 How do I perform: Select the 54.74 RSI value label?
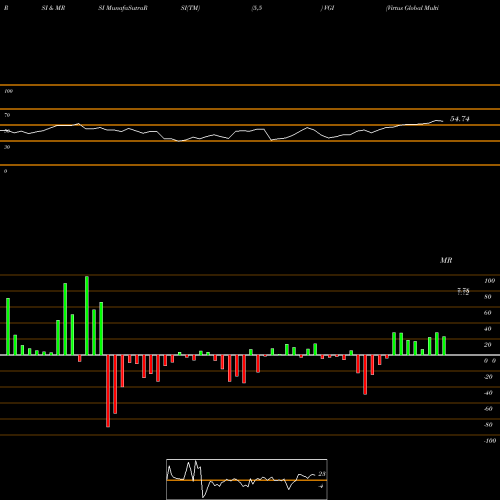coord(460,119)
